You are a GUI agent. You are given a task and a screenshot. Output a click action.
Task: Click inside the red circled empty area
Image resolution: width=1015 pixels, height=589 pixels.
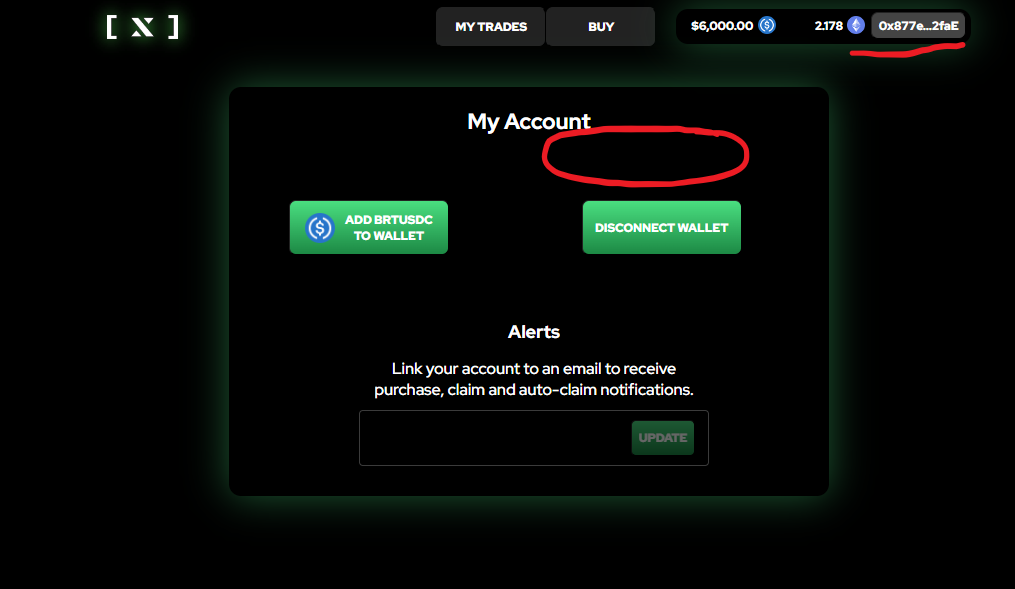tap(645, 156)
